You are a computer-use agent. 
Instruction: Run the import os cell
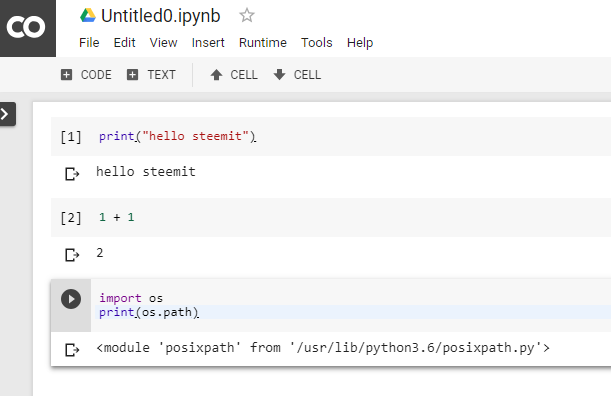click(x=71, y=299)
